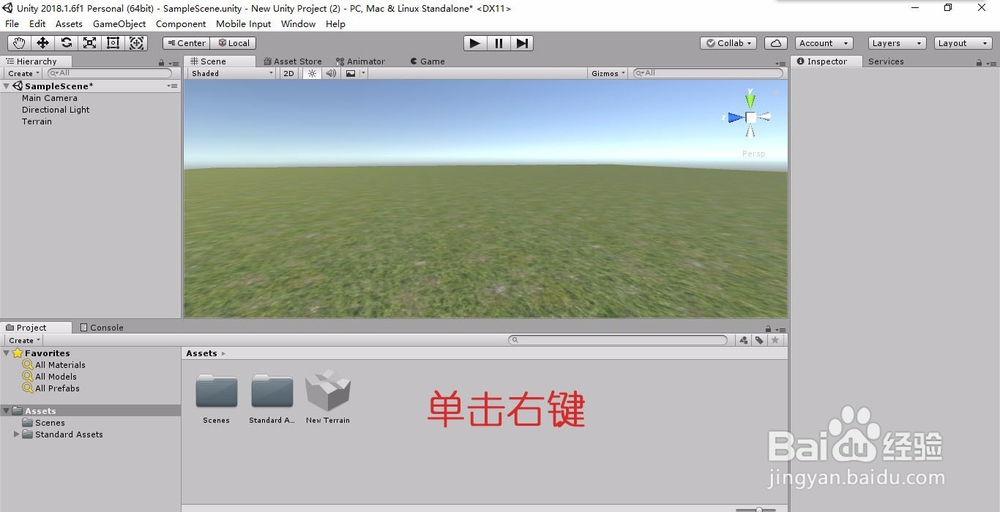
Task: Switch to the Services tab
Action: pos(886,61)
